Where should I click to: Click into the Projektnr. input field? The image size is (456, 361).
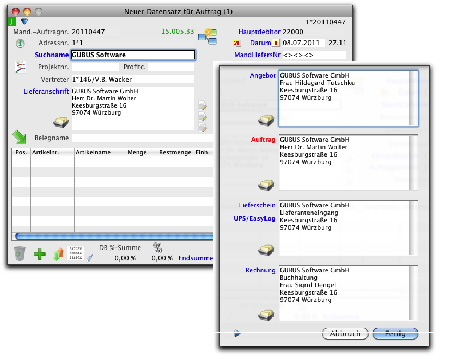tap(95, 67)
